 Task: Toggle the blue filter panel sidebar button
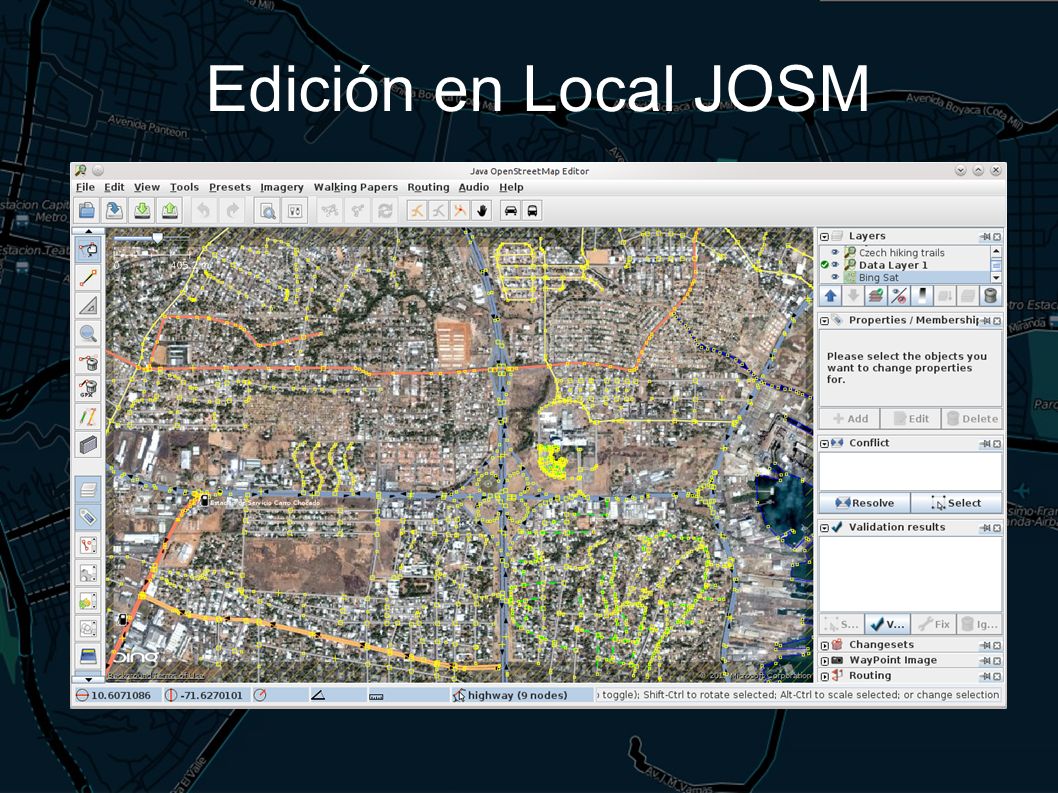coord(88,656)
